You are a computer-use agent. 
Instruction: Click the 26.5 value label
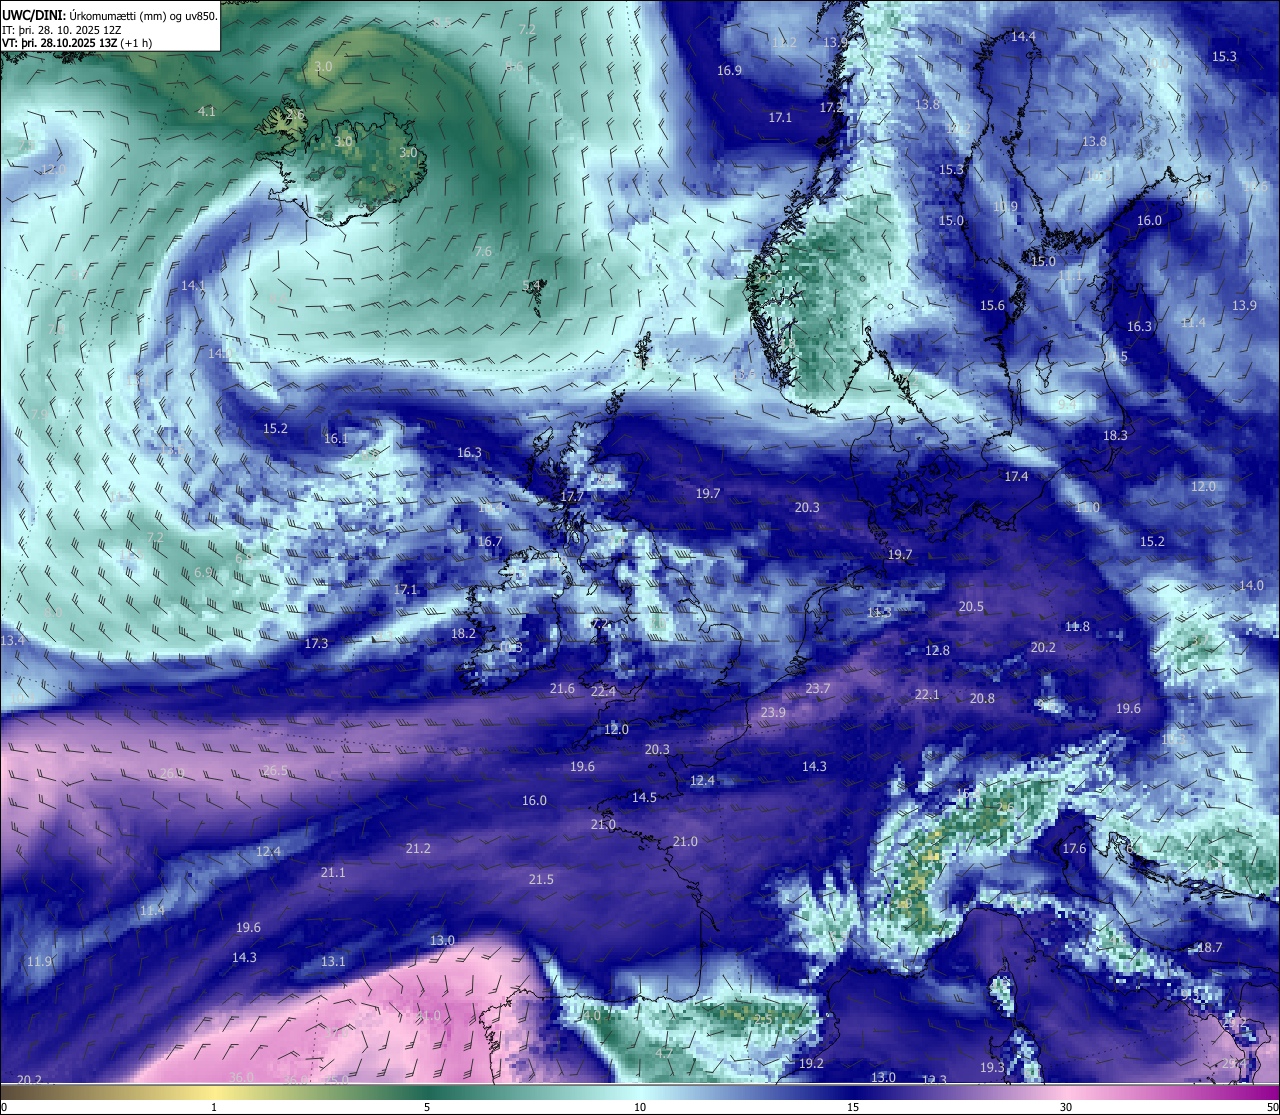(x=275, y=771)
